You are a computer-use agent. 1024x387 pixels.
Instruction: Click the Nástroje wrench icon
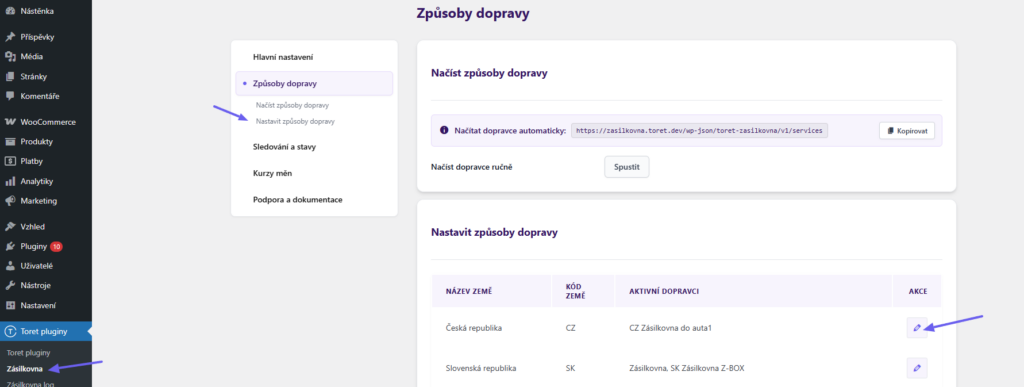pos(10,286)
